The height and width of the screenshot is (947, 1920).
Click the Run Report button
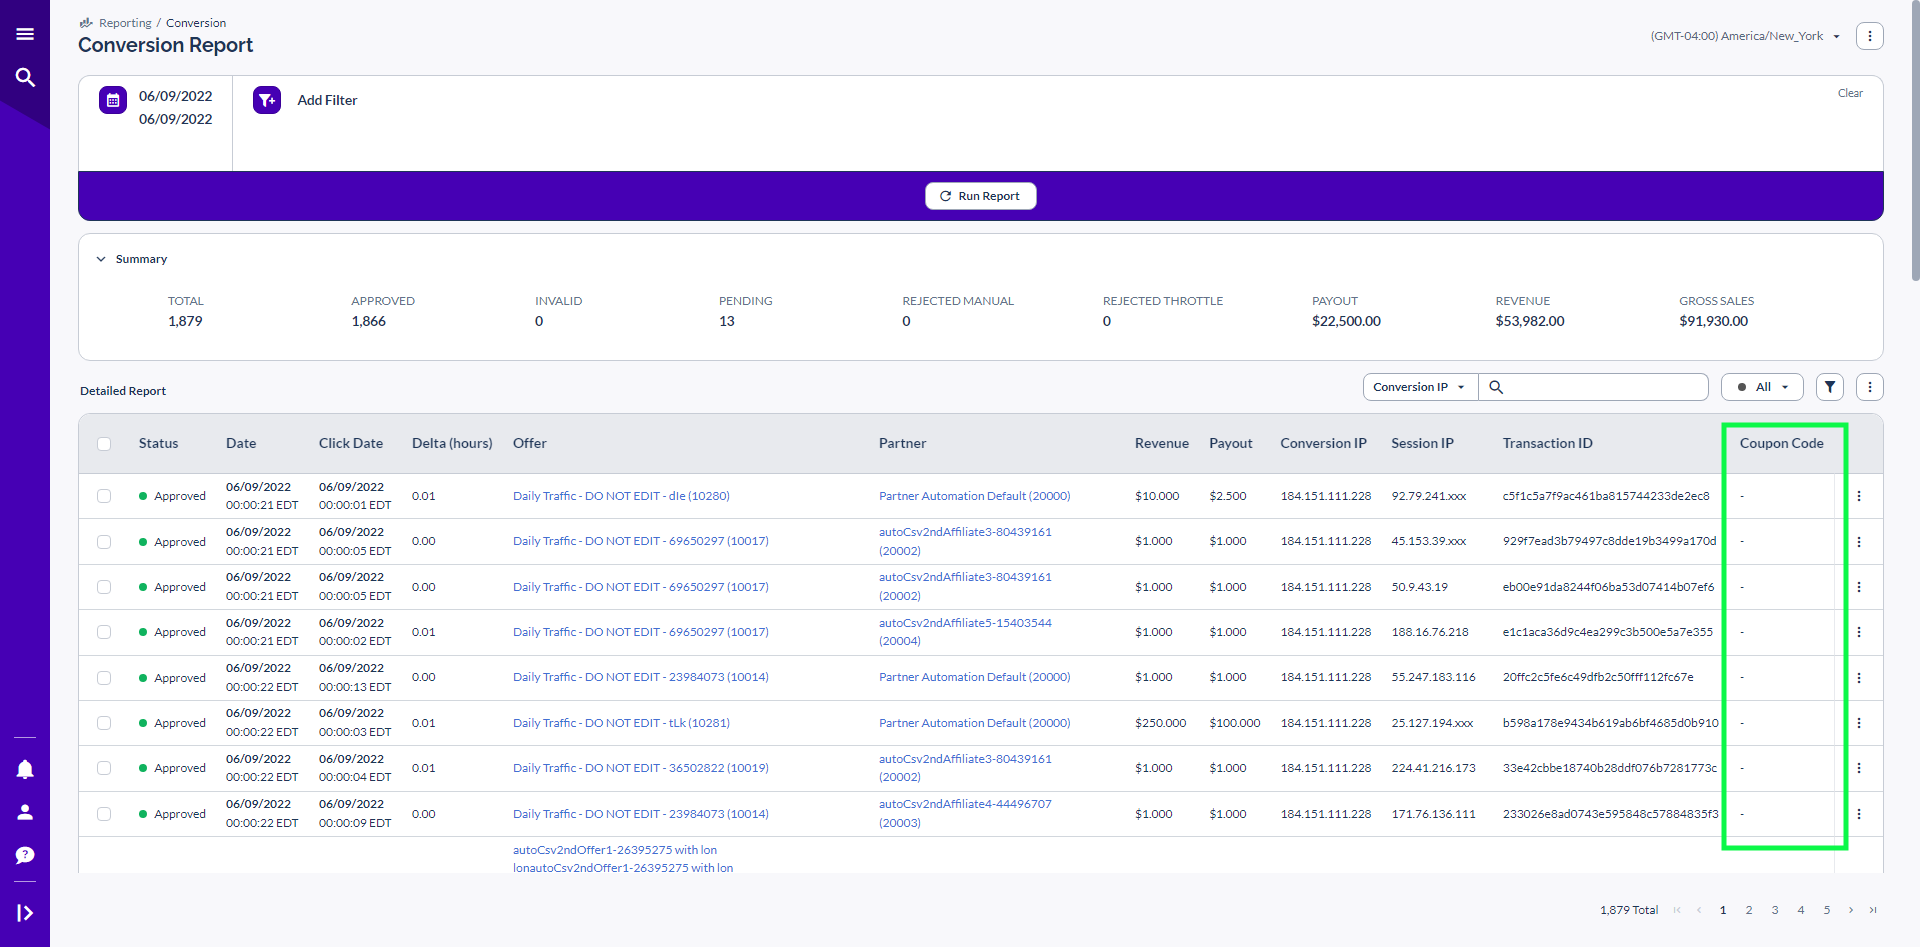click(981, 196)
